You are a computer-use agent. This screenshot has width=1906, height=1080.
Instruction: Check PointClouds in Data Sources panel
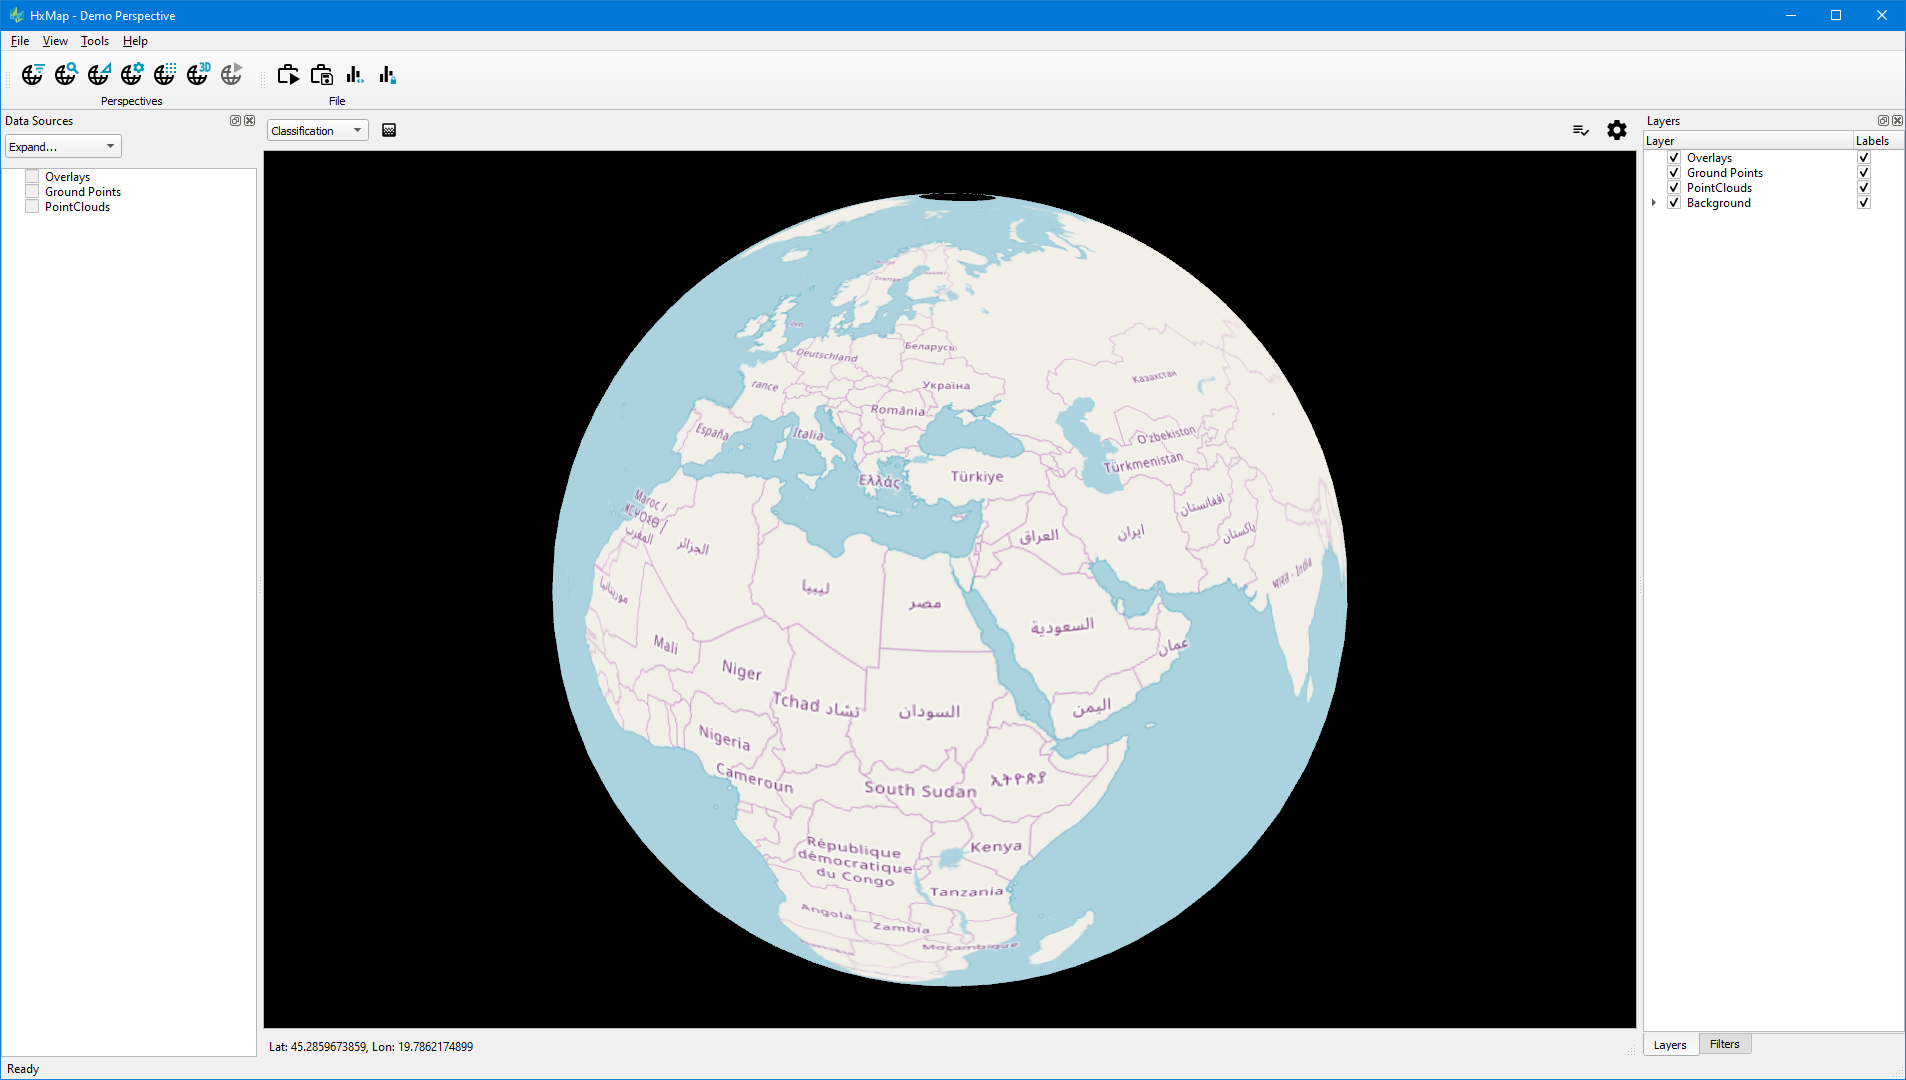[x=32, y=207]
